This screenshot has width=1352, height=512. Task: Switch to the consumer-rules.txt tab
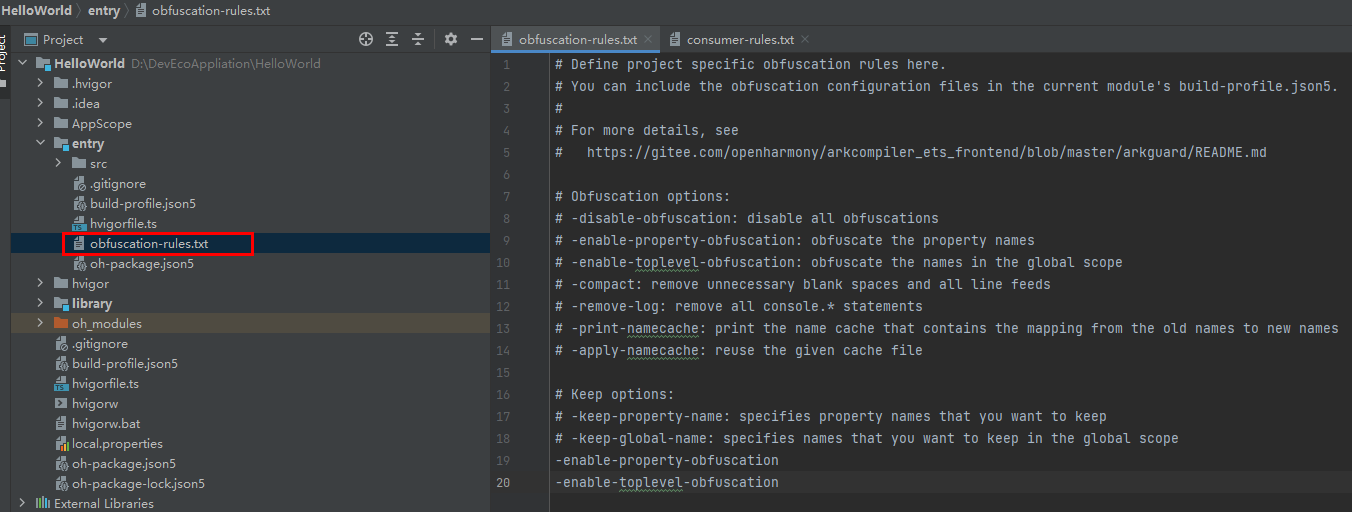[740, 40]
